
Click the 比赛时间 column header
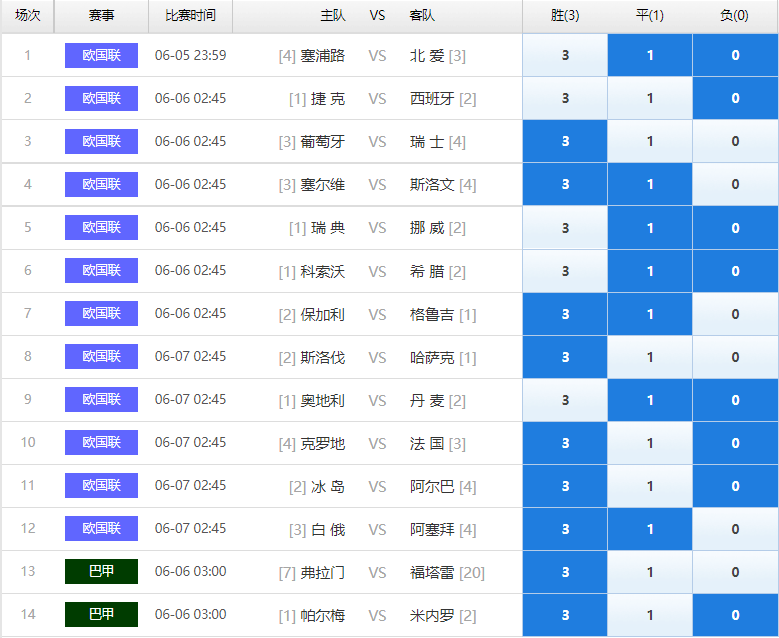(190, 15)
